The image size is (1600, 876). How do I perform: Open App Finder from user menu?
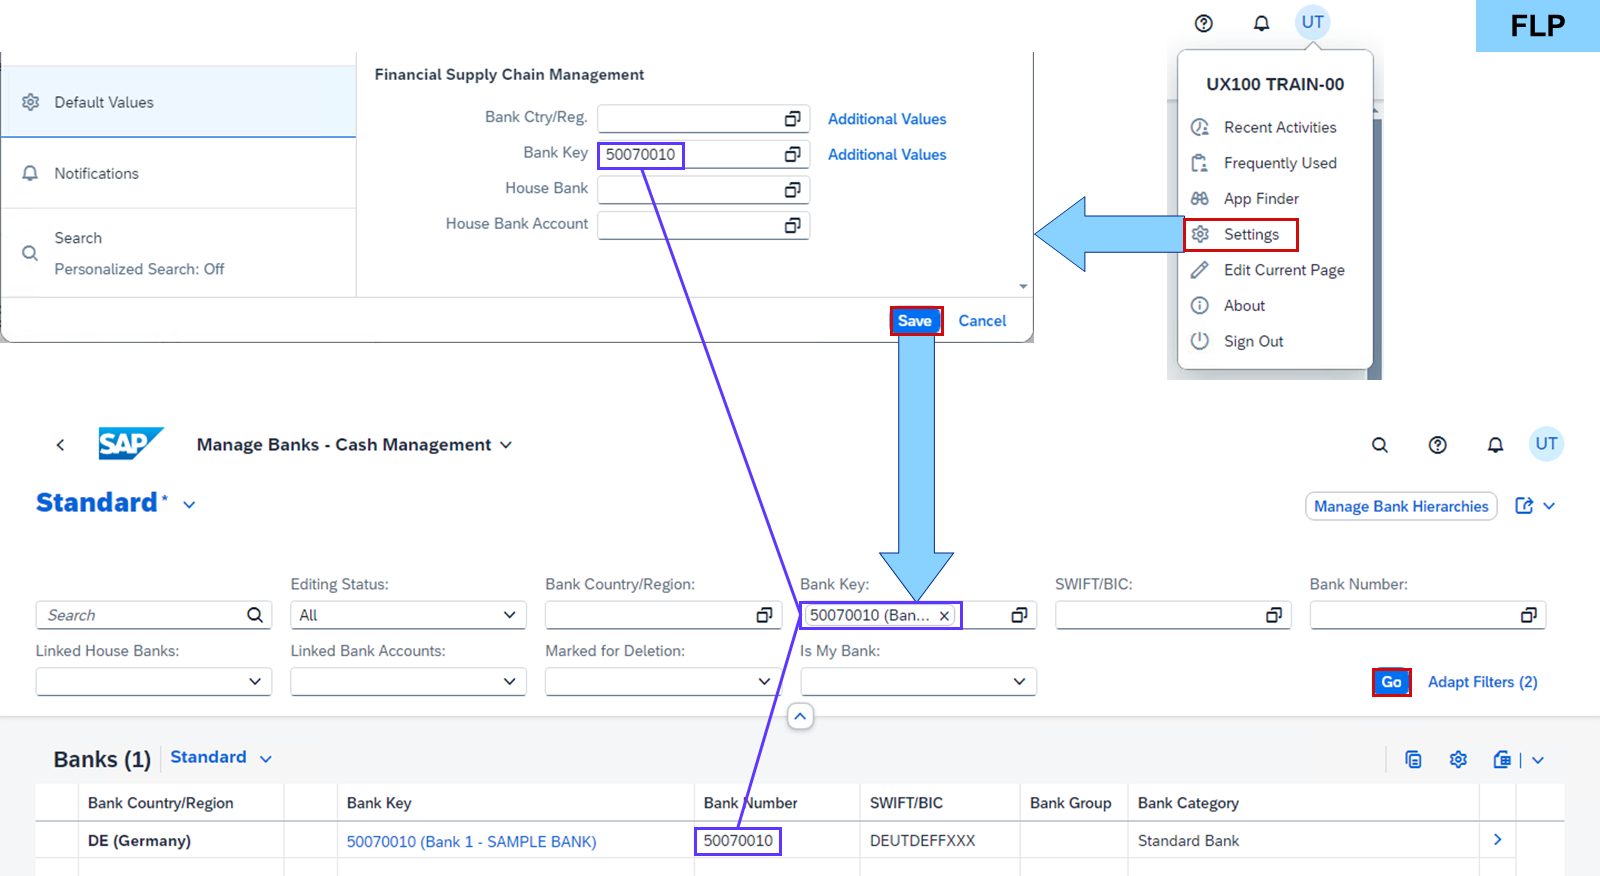pyautogui.click(x=1275, y=199)
